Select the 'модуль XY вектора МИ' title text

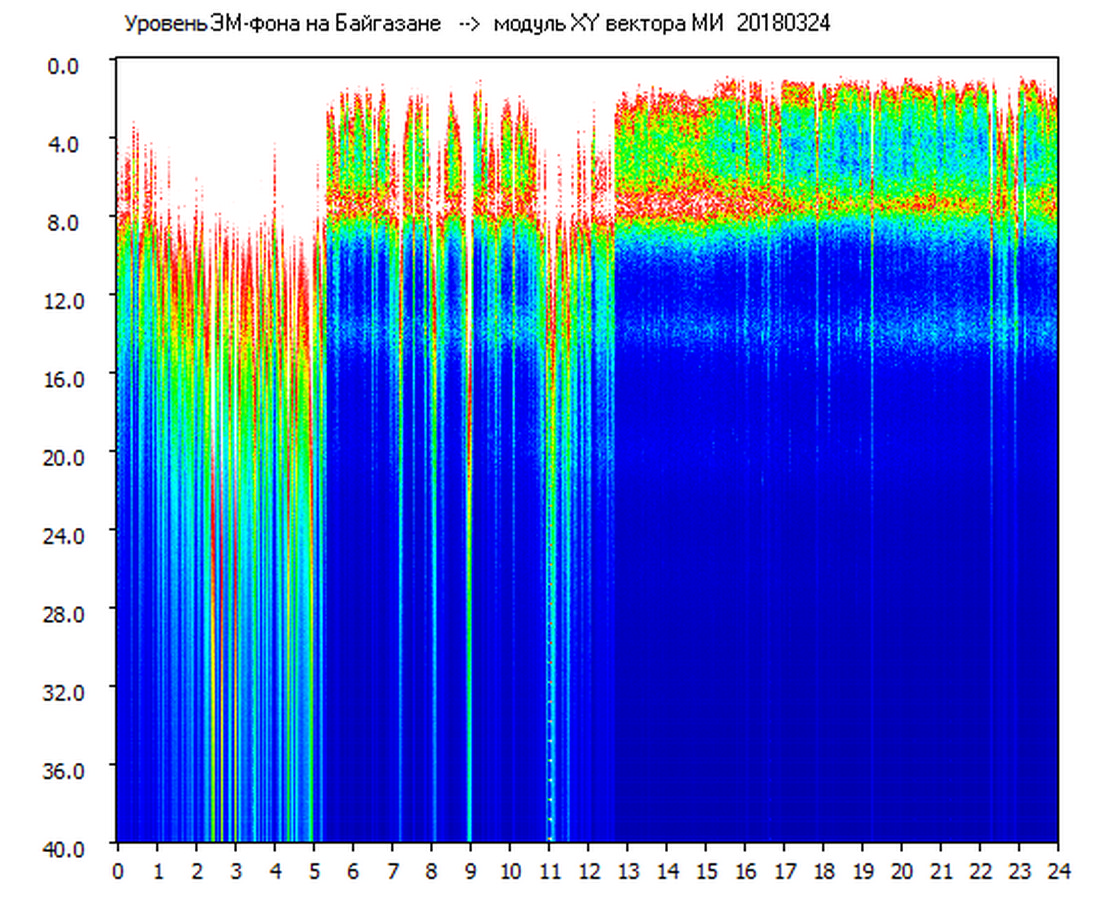pos(613,24)
